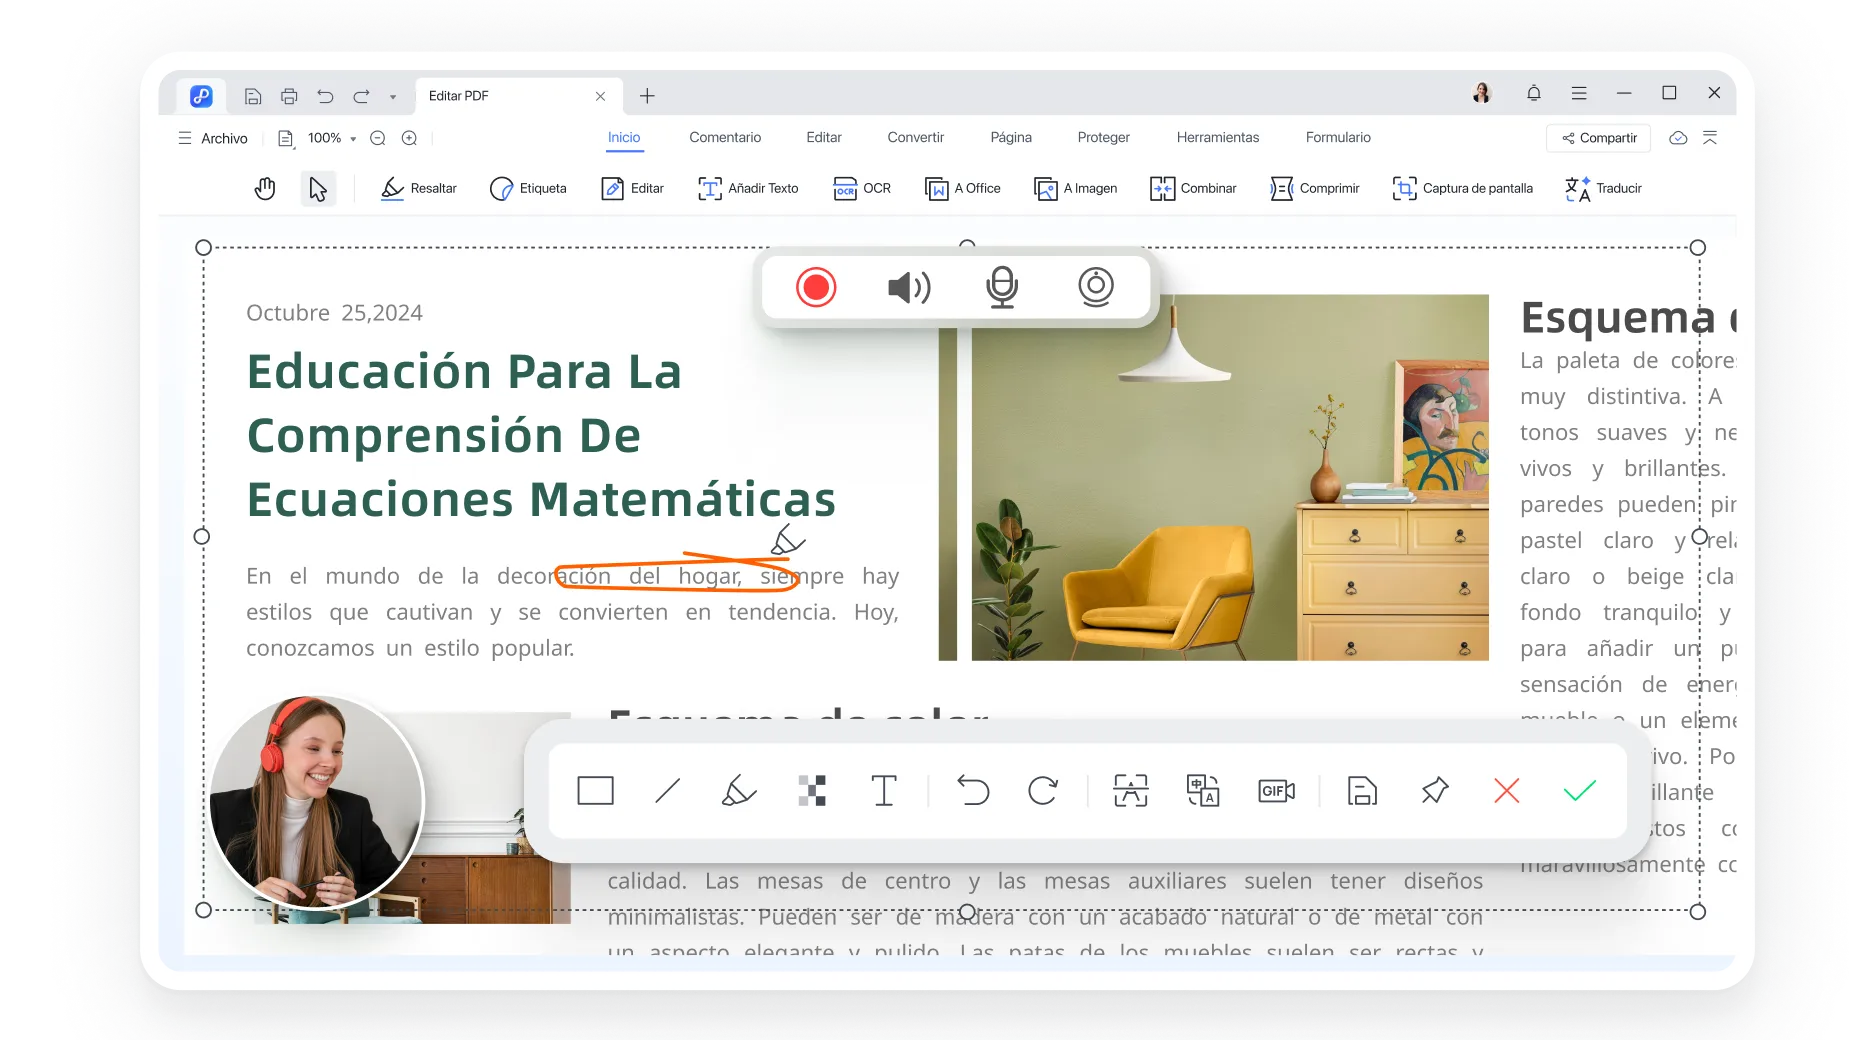Toggle microphone recording
Viewport: 1876px width, 1040px height.
coord(1002,288)
